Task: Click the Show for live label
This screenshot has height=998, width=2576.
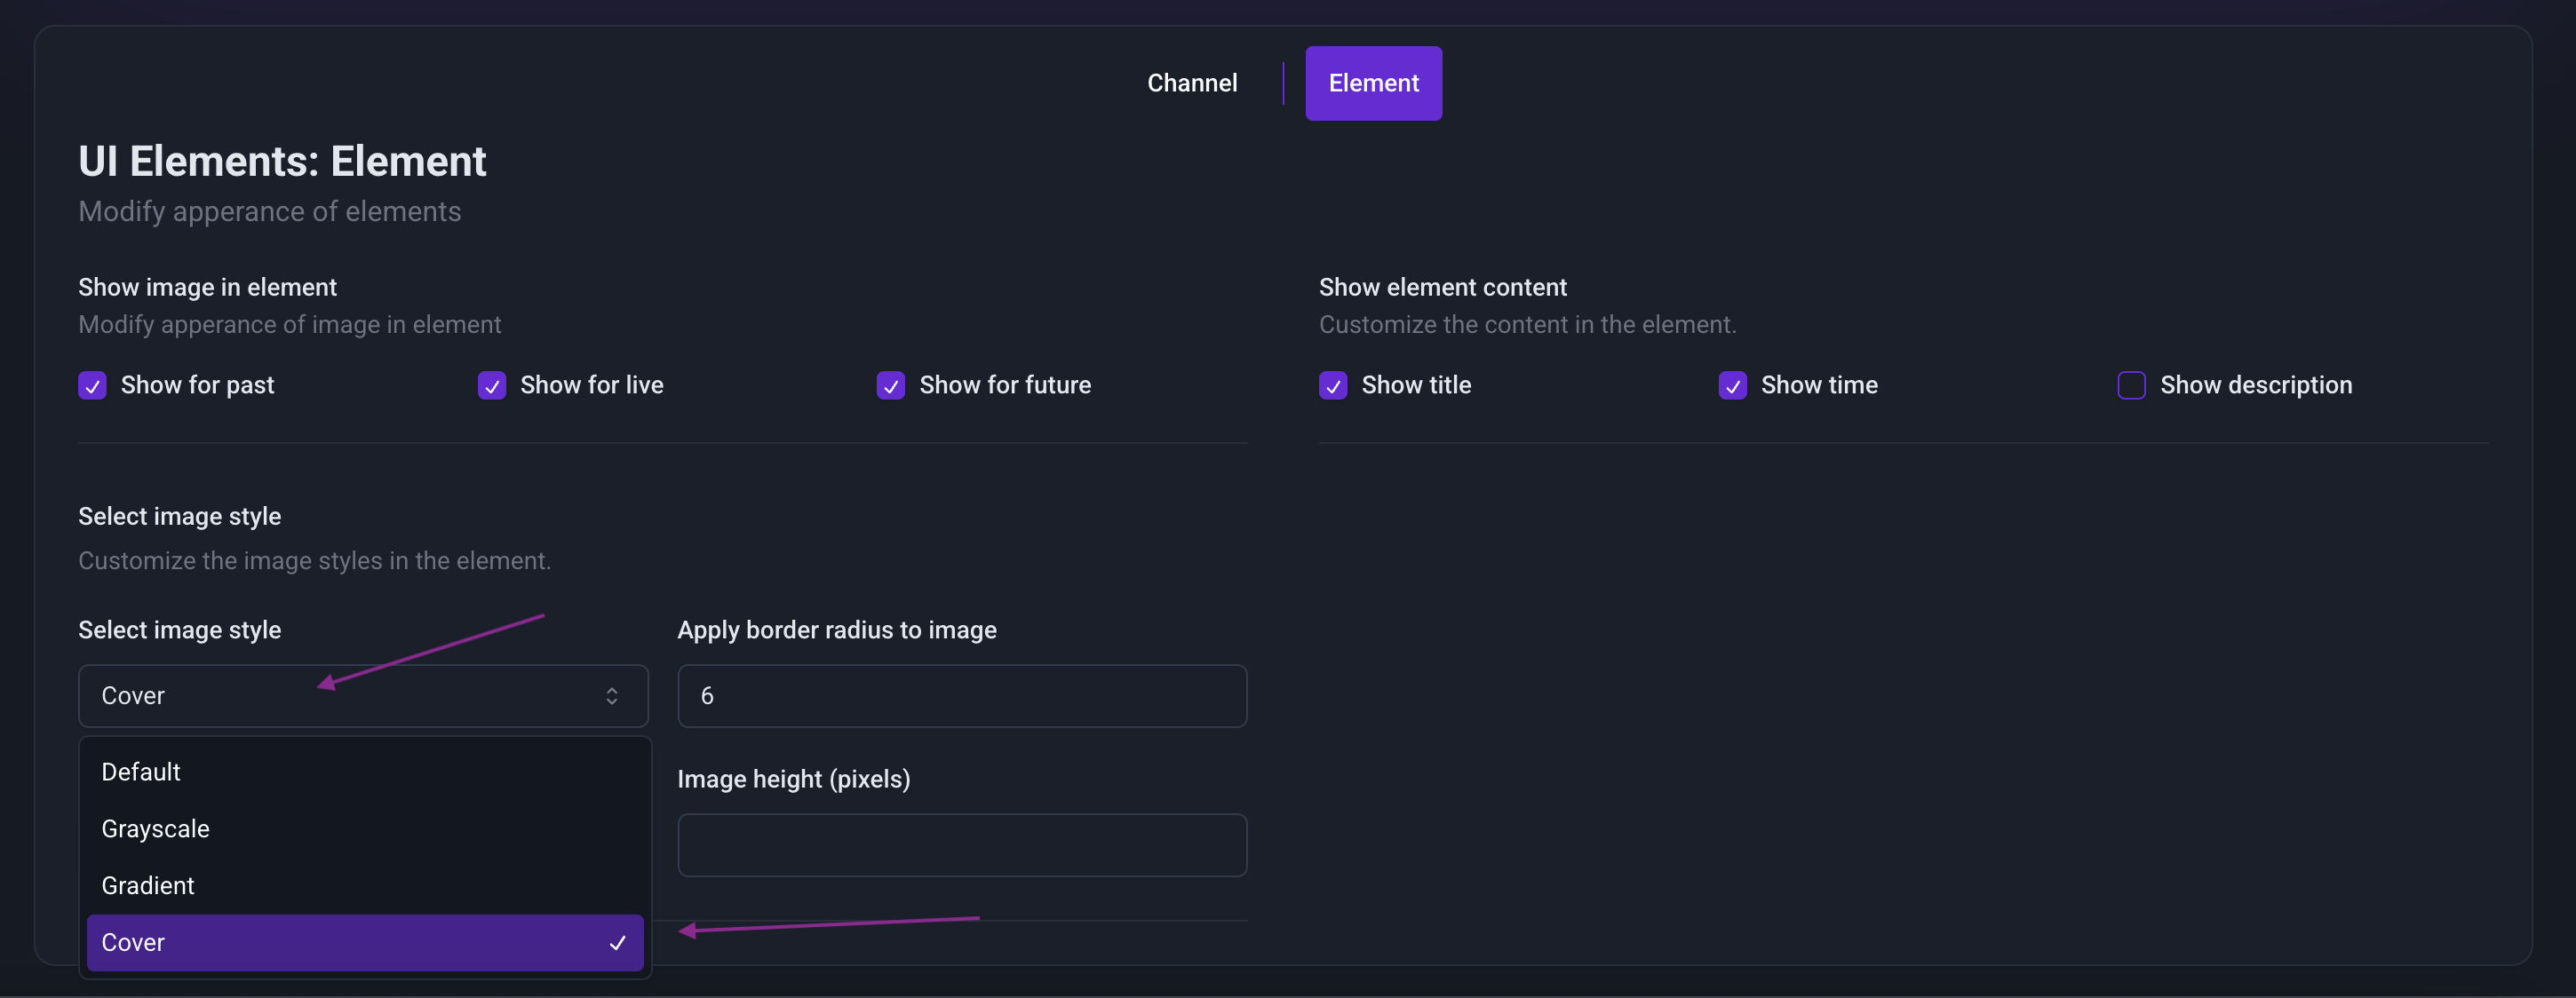Action: point(591,386)
